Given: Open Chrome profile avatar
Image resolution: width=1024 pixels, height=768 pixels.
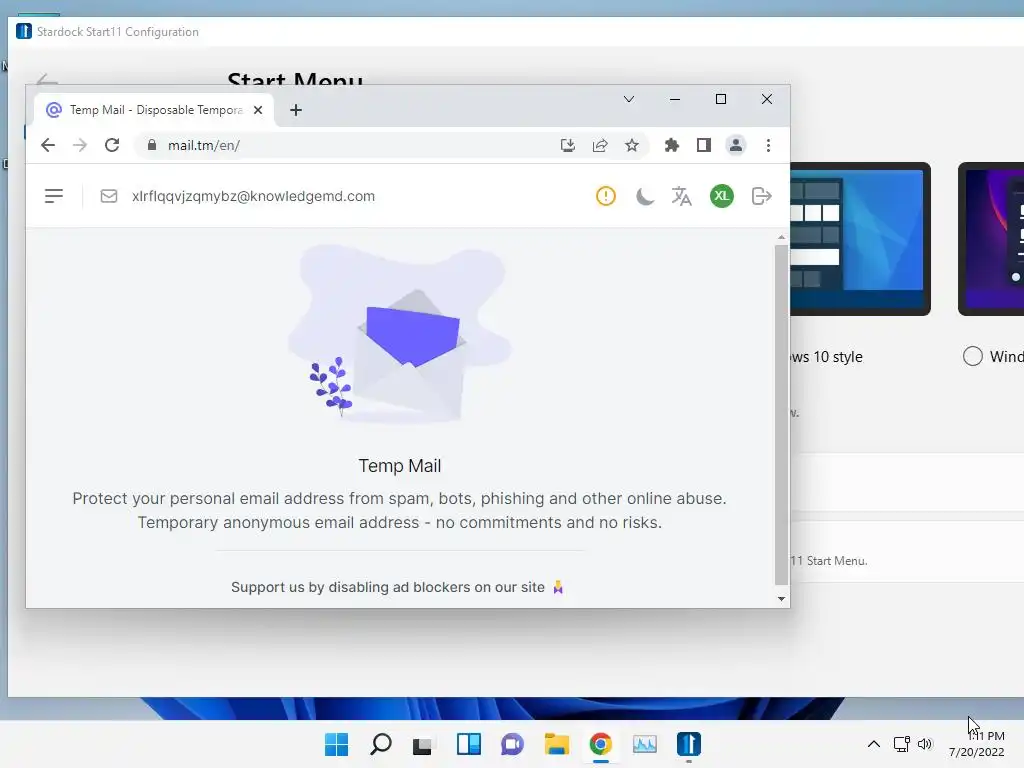Looking at the screenshot, I should pyautogui.click(x=735, y=145).
